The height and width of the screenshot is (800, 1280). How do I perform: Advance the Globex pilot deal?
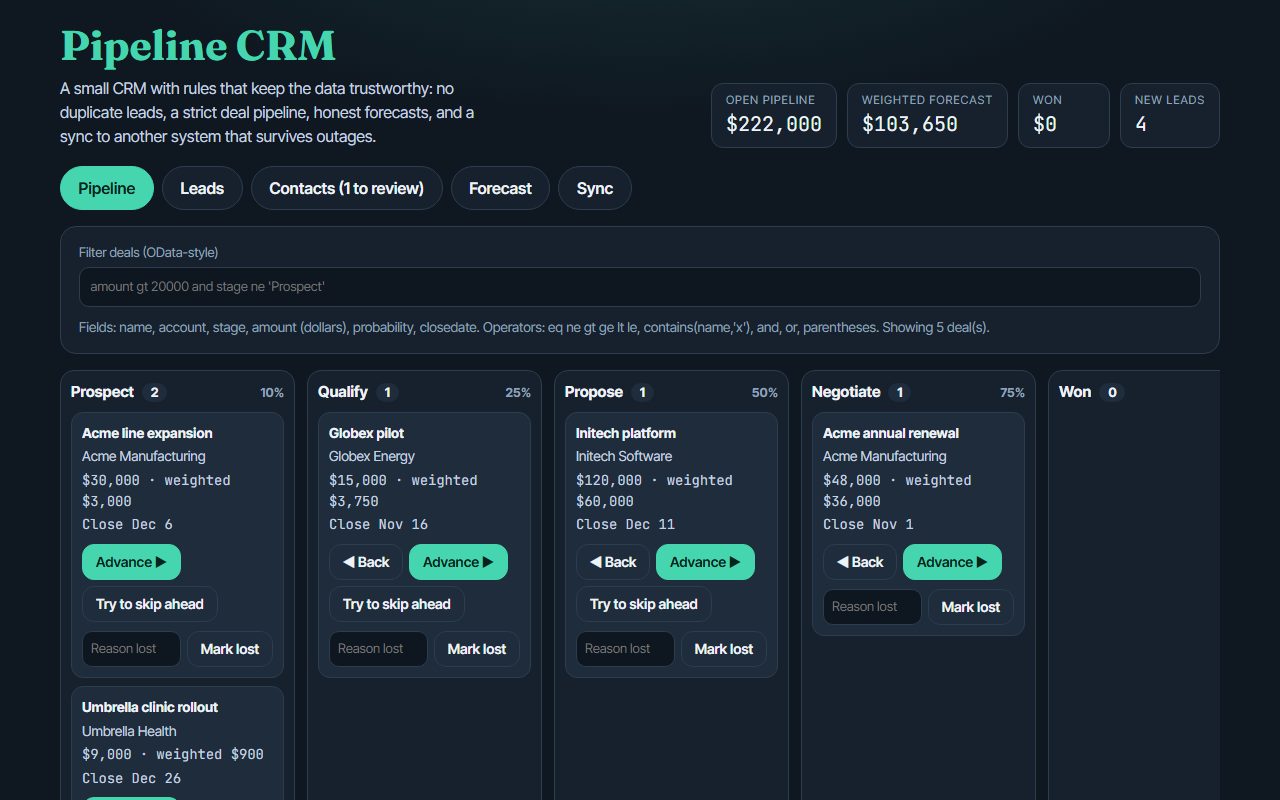click(x=458, y=562)
